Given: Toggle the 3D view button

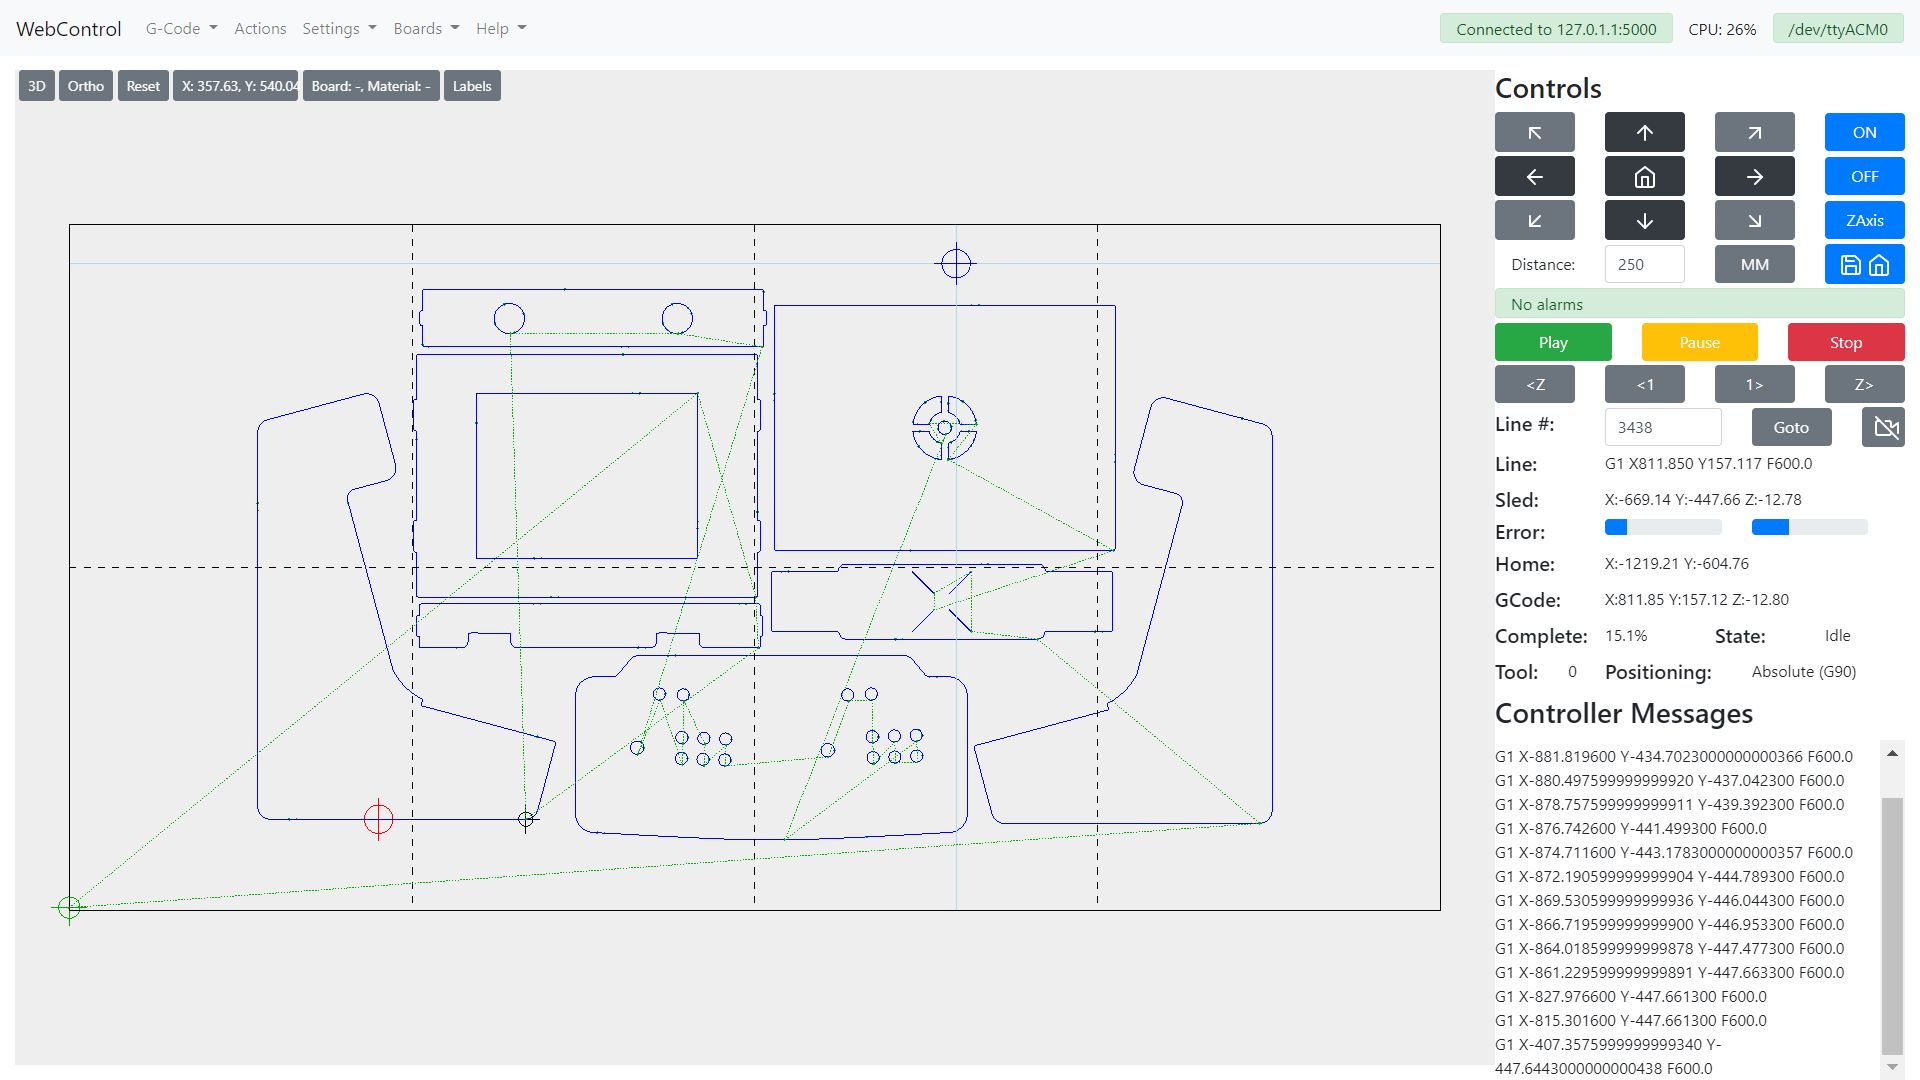Looking at the screenshot, I should coord(37,86).
